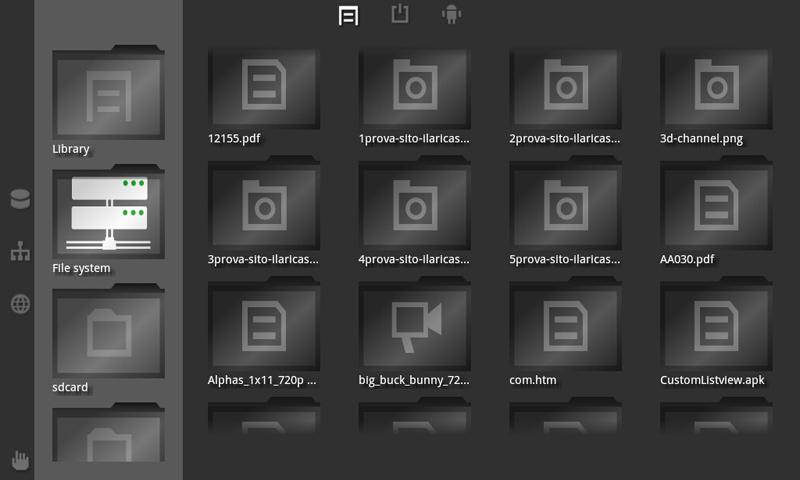Click the '4prova-sito-ilaricas...' file name

414,259
